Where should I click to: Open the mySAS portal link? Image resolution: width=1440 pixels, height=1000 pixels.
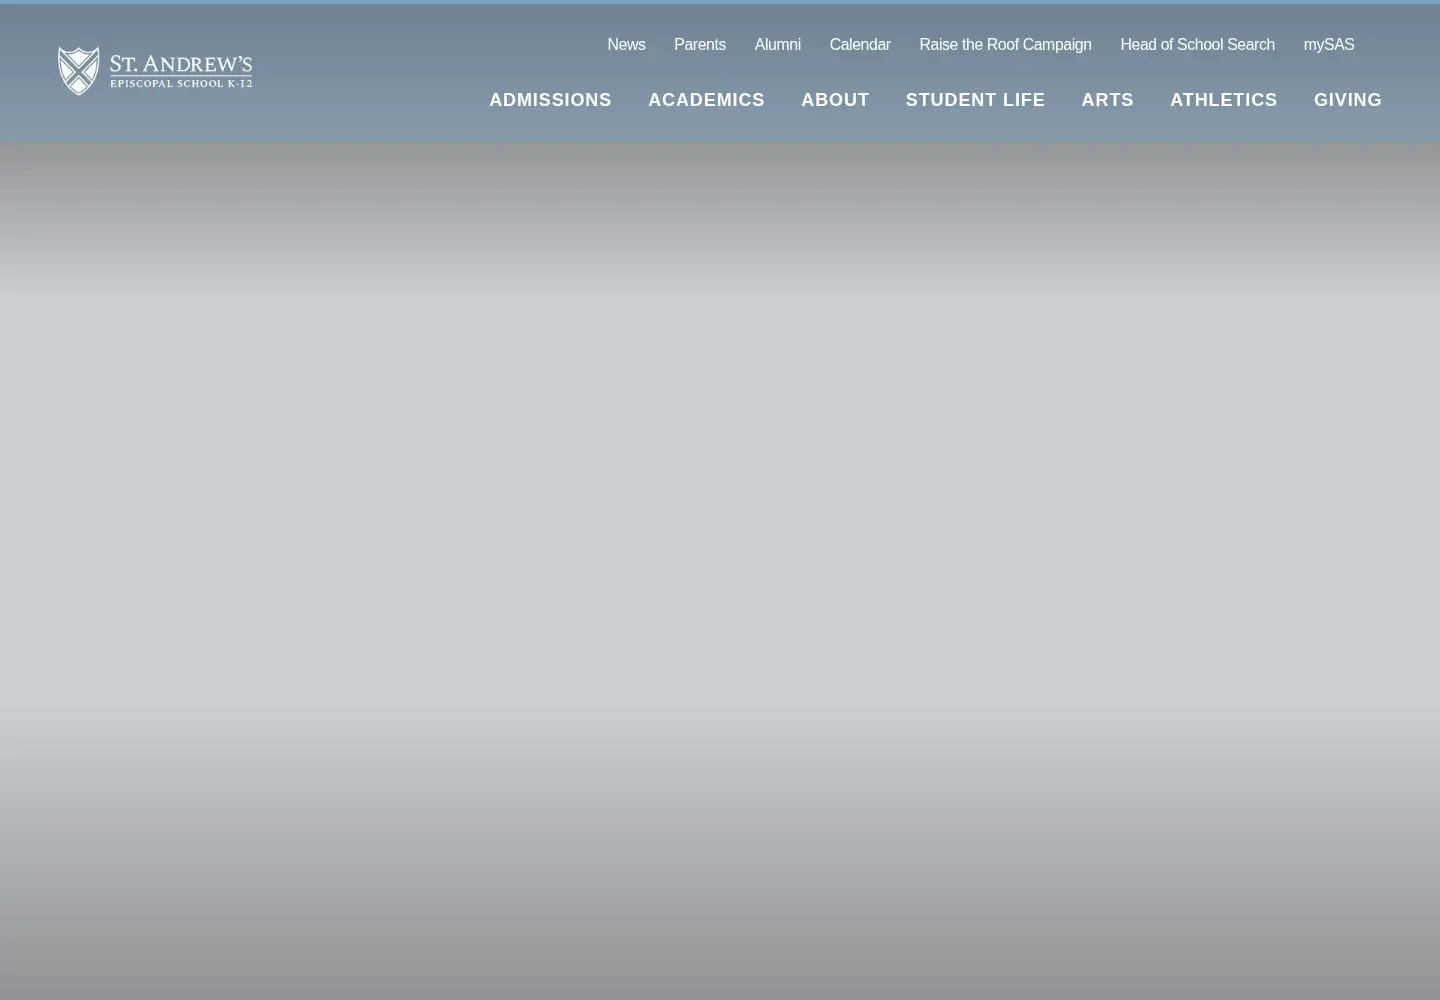pyautogui.click(x=1328, y=45)
